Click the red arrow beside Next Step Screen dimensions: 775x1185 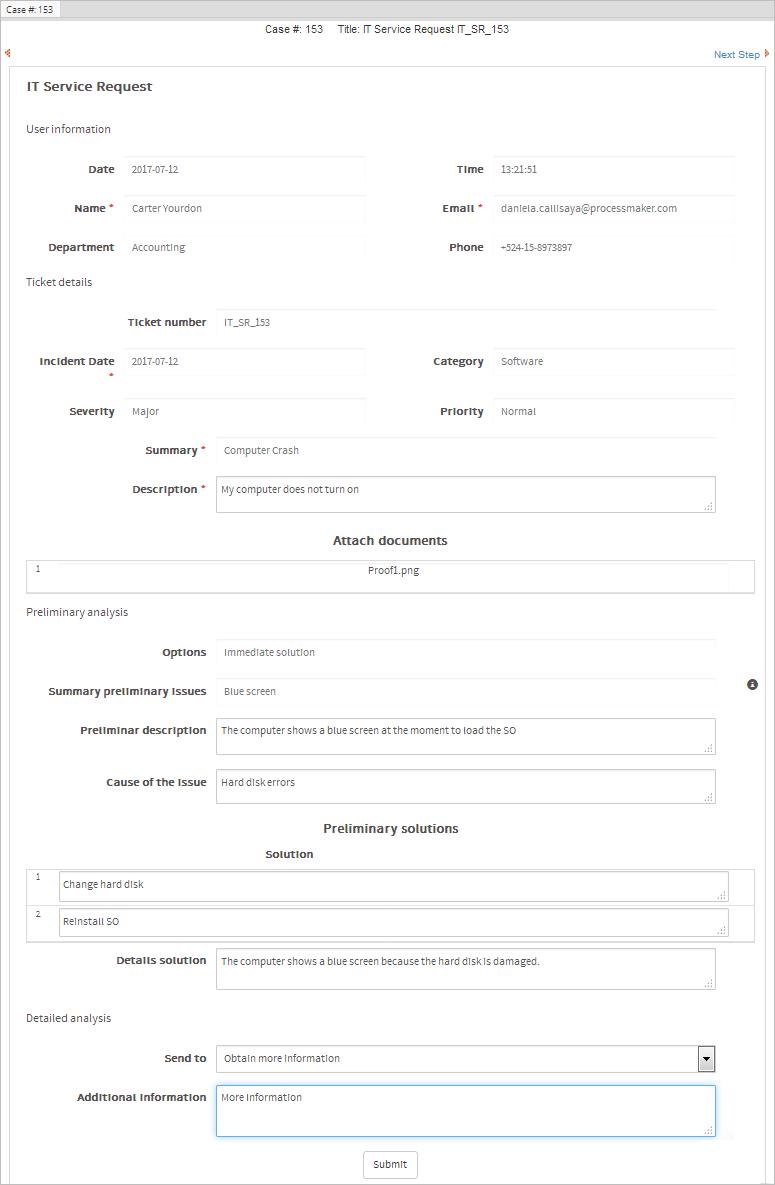pyautogui.click(x=767, y=54)
